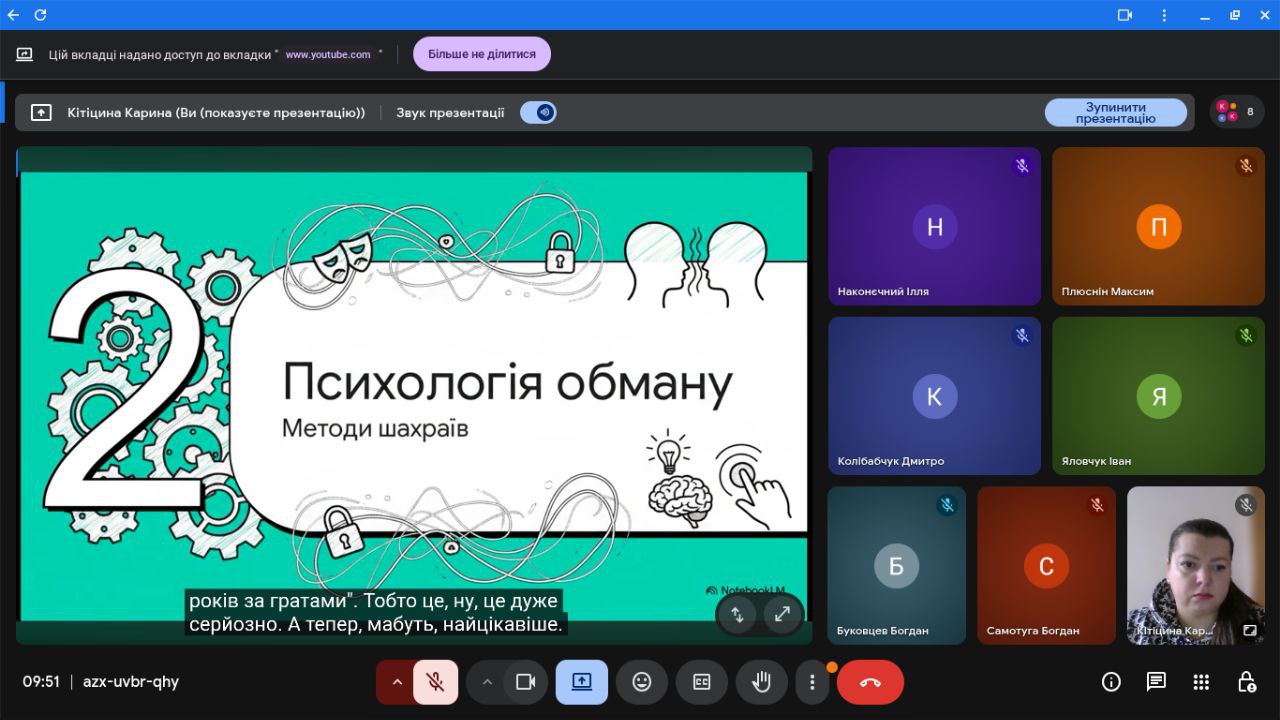Toggle the camera button

pos(525,682)
